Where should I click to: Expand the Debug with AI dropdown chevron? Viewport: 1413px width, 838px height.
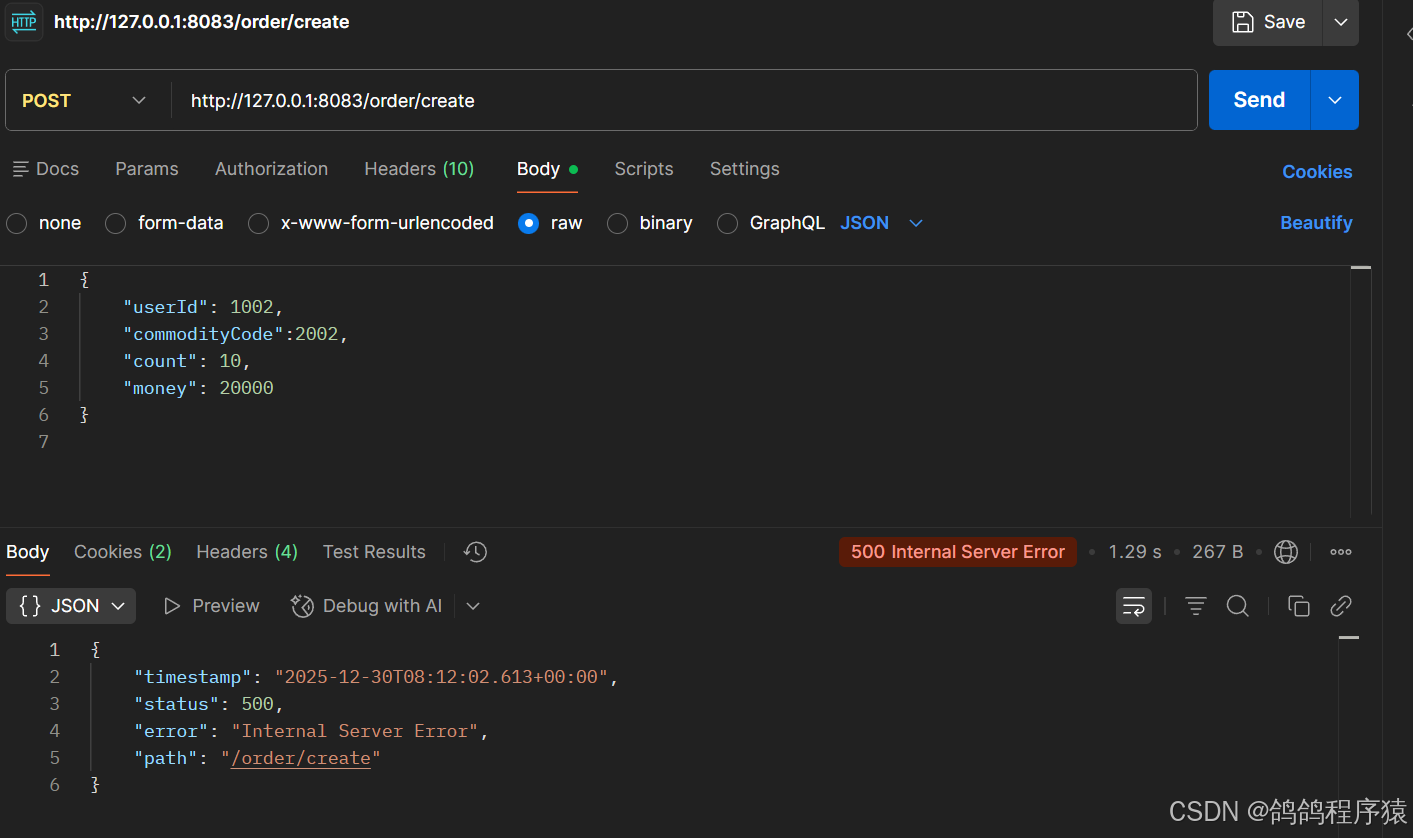tap(473, 606)
